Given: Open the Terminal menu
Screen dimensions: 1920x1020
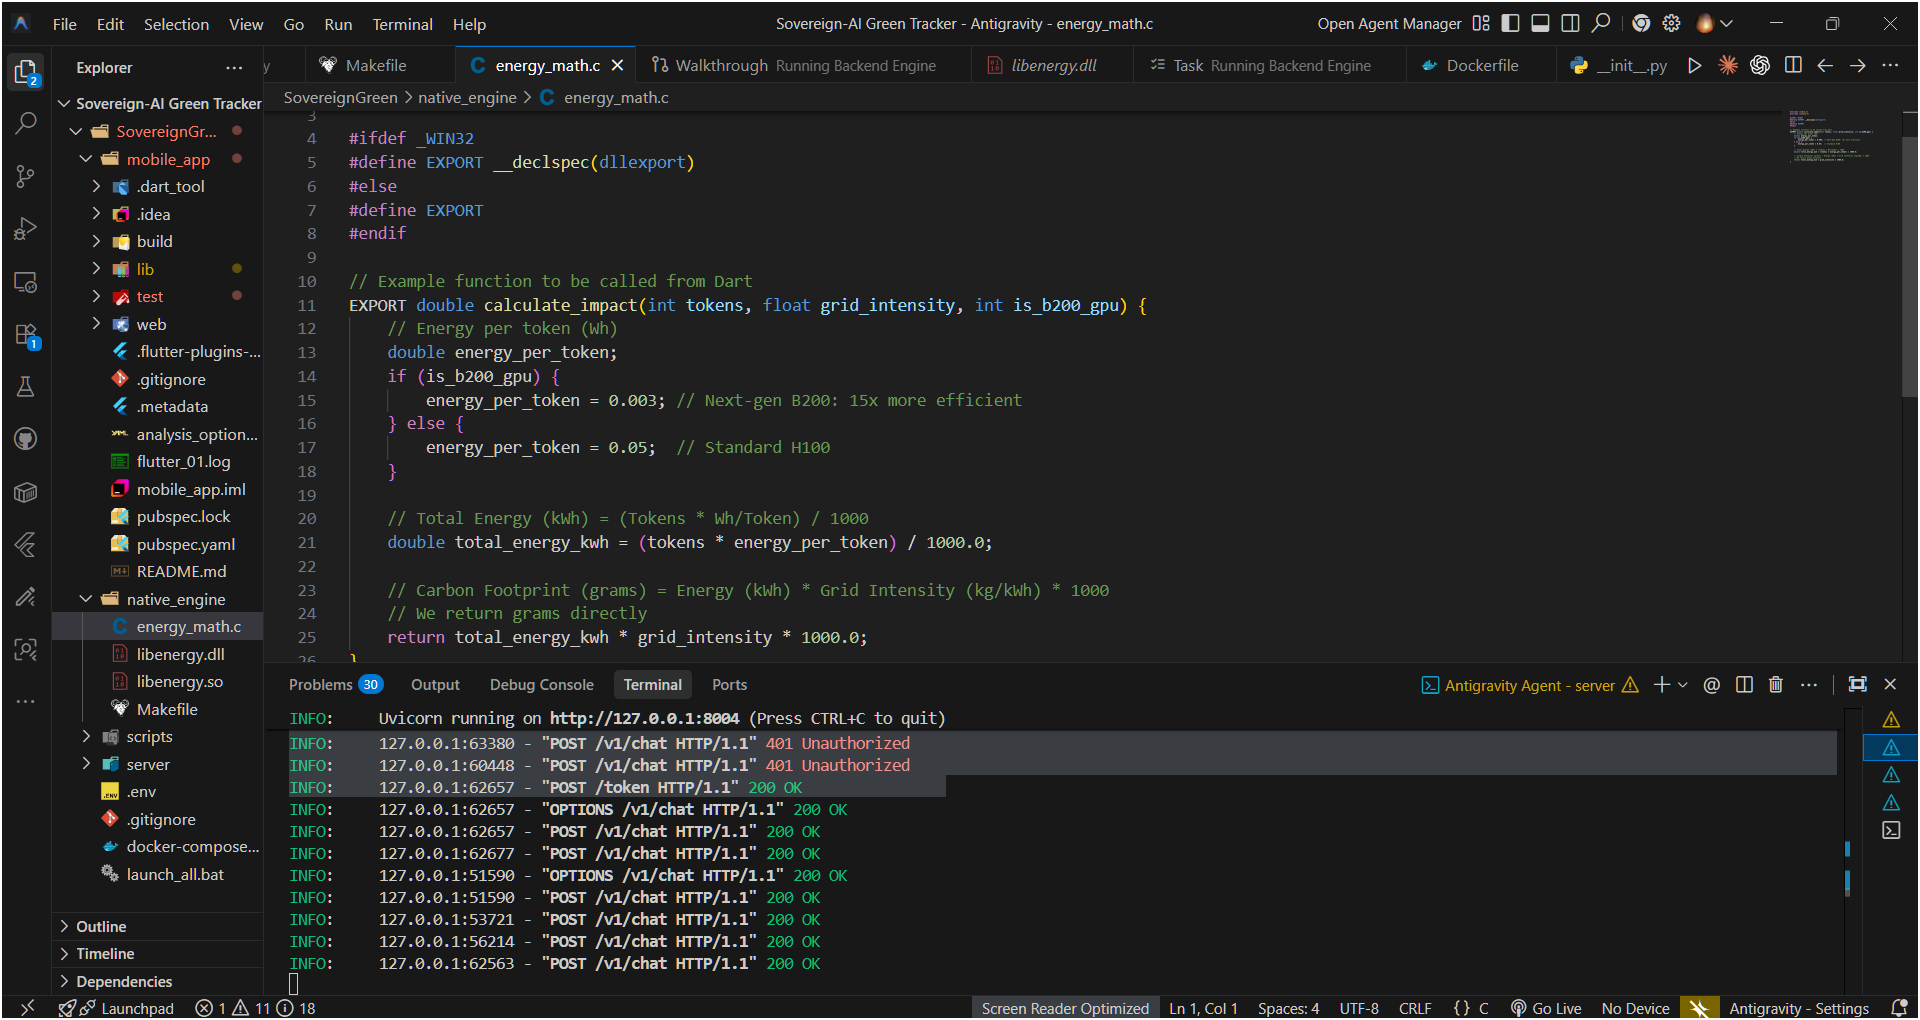Looking at the screenshot, I should tap(402, 24).
